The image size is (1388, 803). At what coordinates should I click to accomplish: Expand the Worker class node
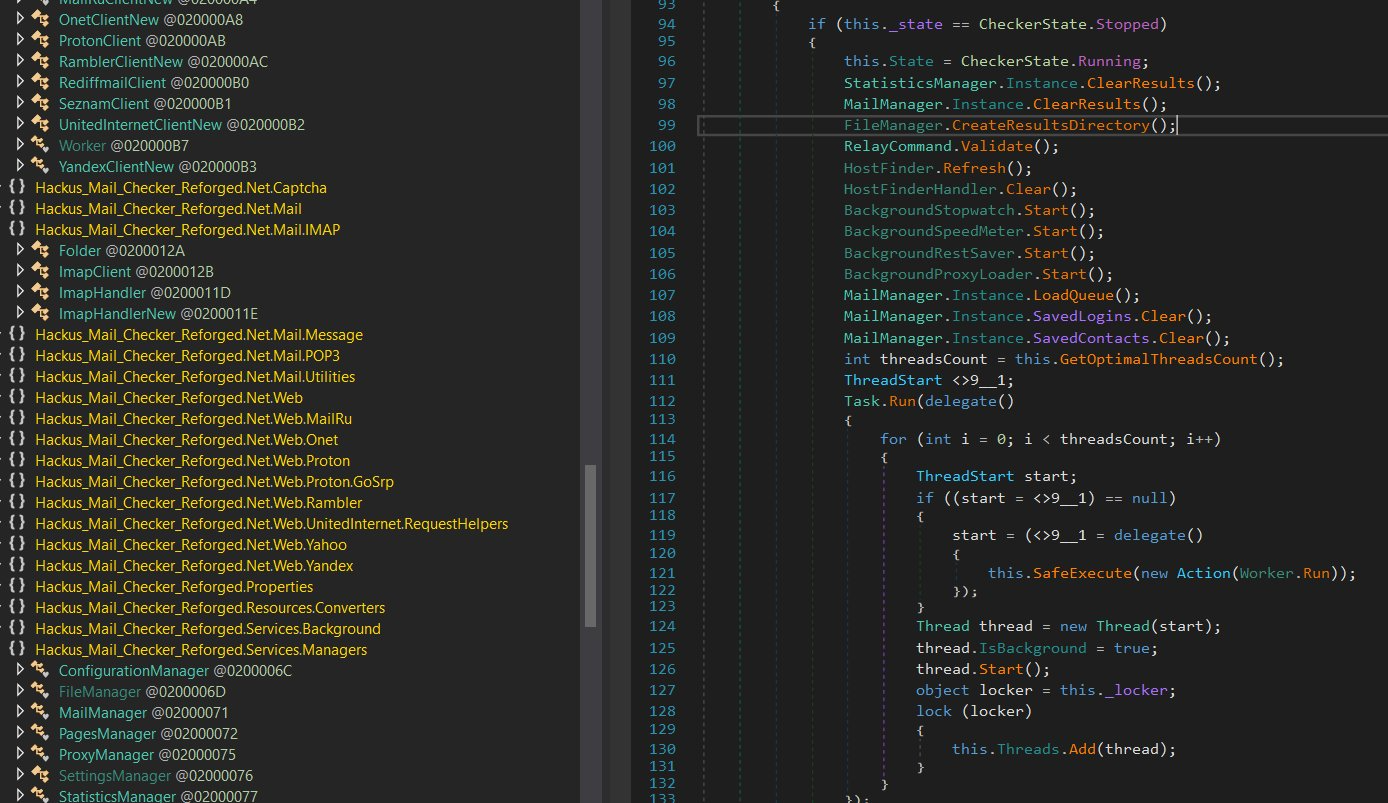[x=20, y=146]
